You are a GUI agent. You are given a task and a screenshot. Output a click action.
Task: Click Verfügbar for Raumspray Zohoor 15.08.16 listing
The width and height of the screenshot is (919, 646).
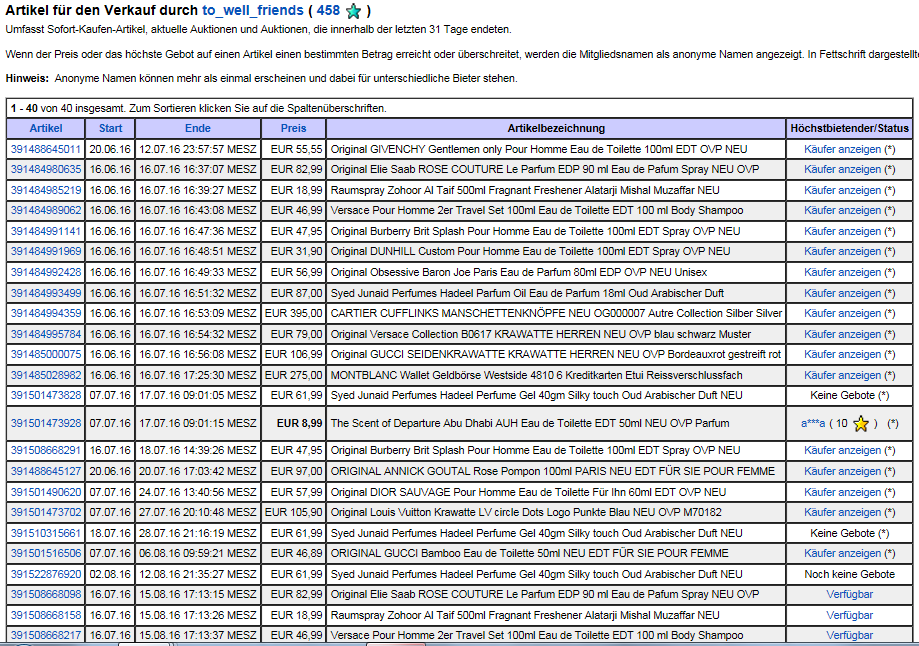pos(849,616)
